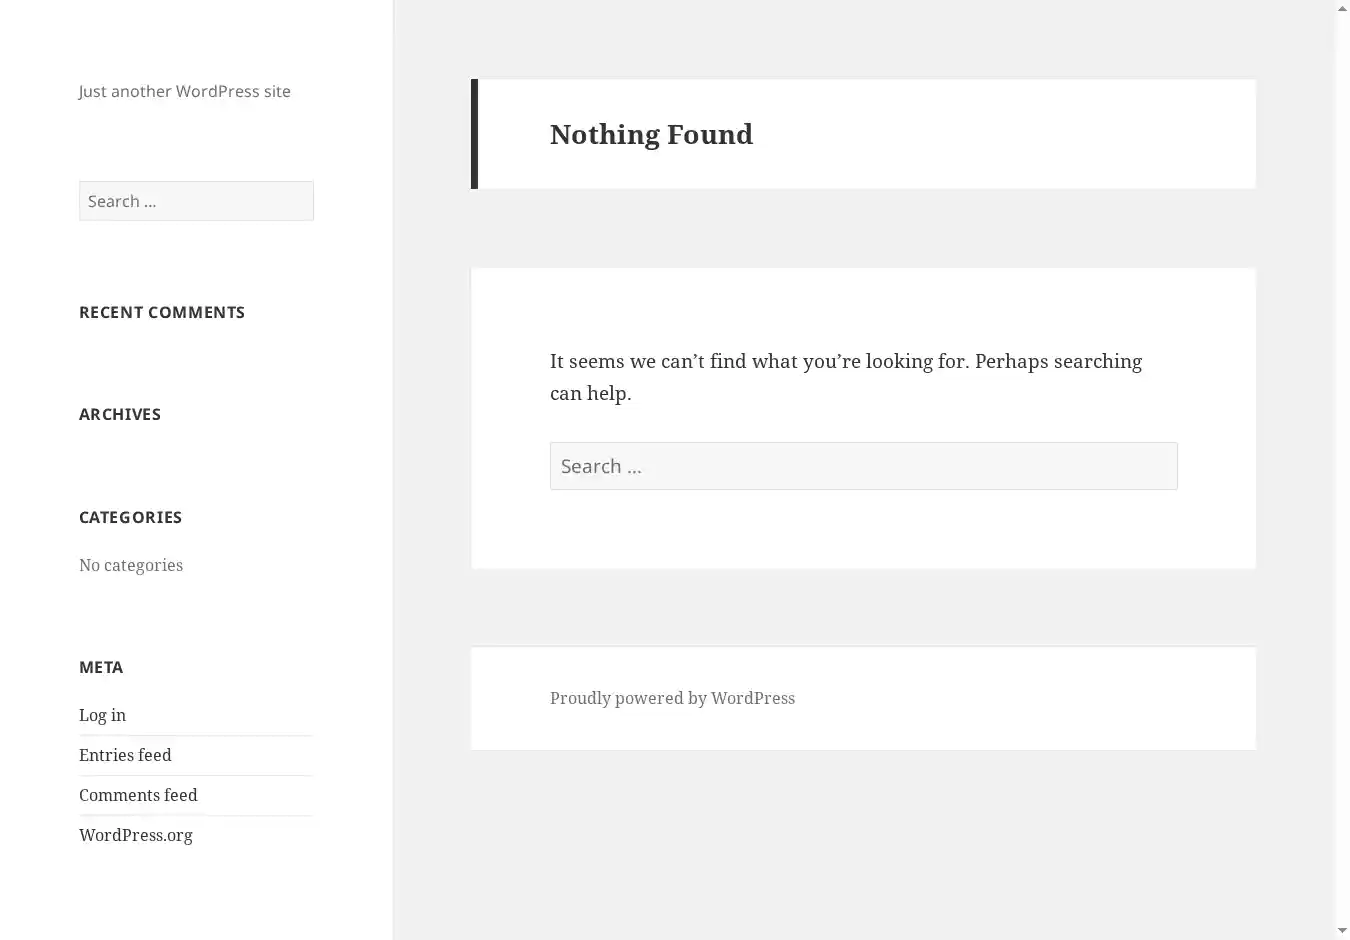This screenshot has width=1350, height=940.
Task: Click the Meta widget heading
Action: pos(101,667)
